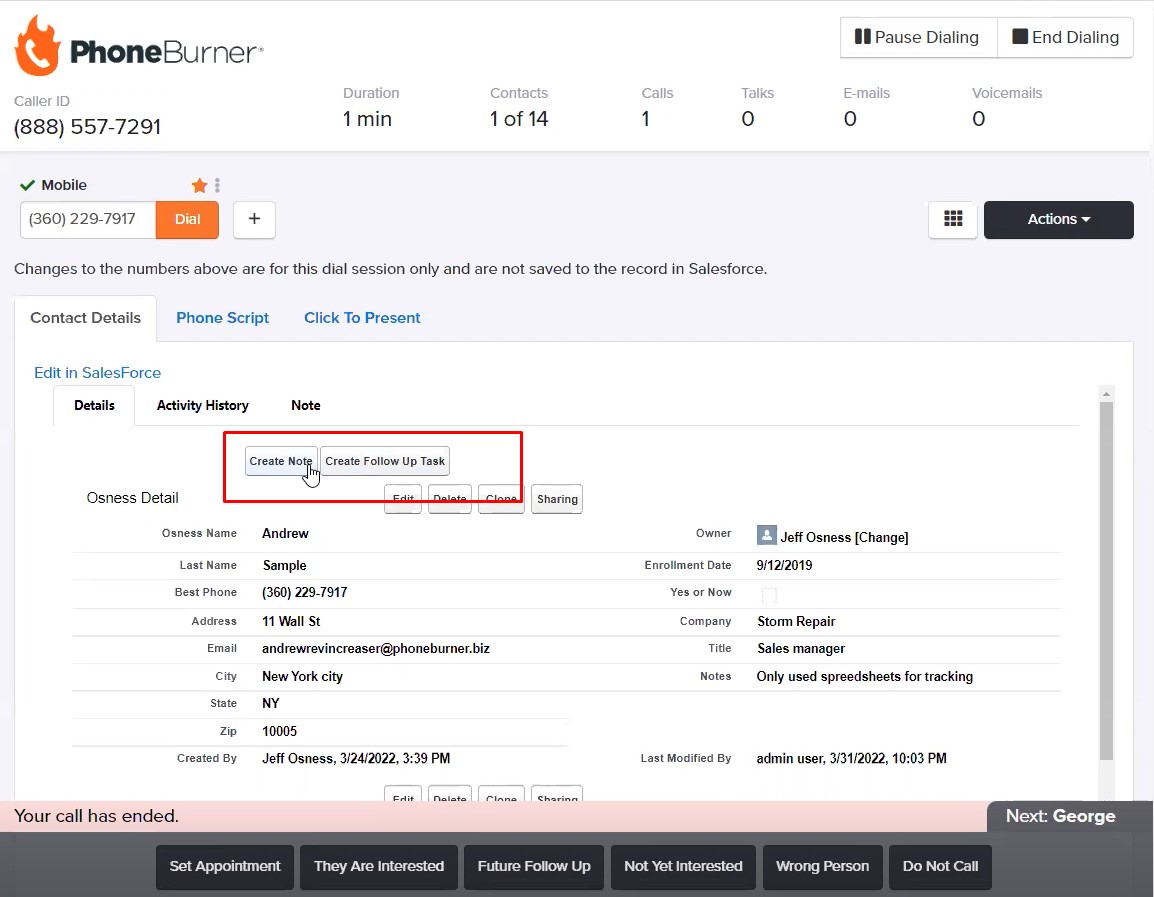Click the Caller ID number (888) 557-7291
The image size is (1154, 897).
pyautogui.click(x=88, y=127)
